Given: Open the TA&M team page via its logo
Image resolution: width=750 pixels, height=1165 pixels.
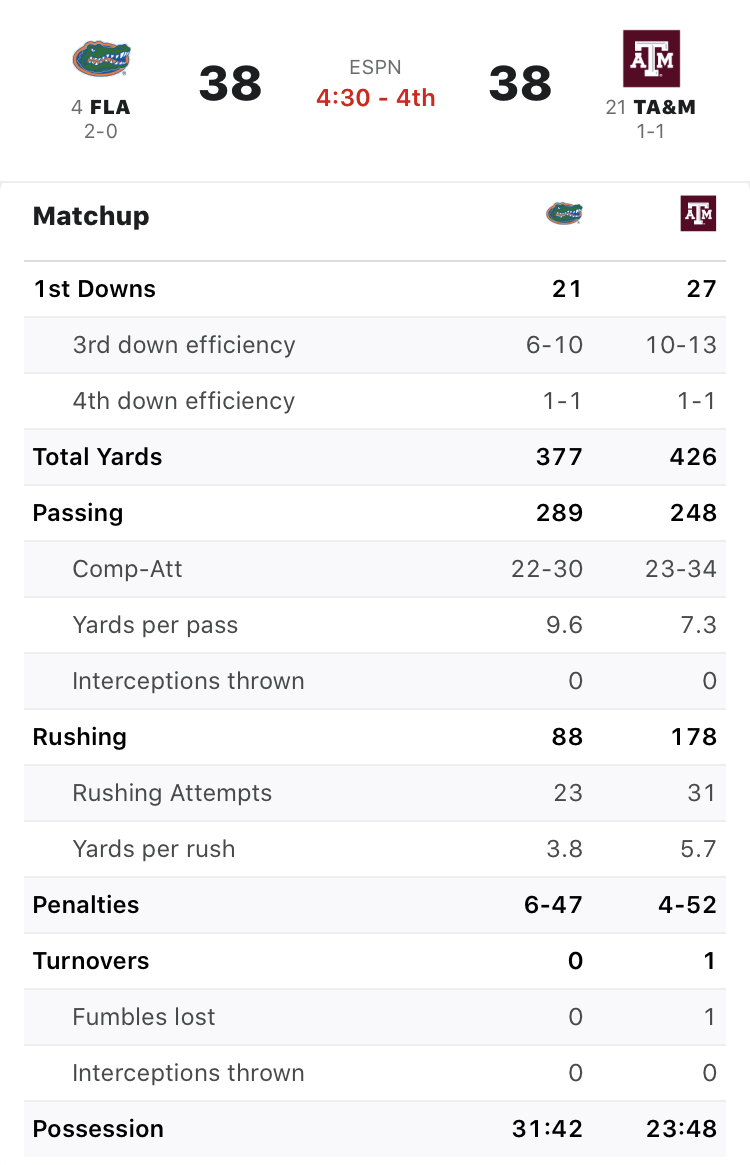Looking at the screenshot, I should click(651, 58).
